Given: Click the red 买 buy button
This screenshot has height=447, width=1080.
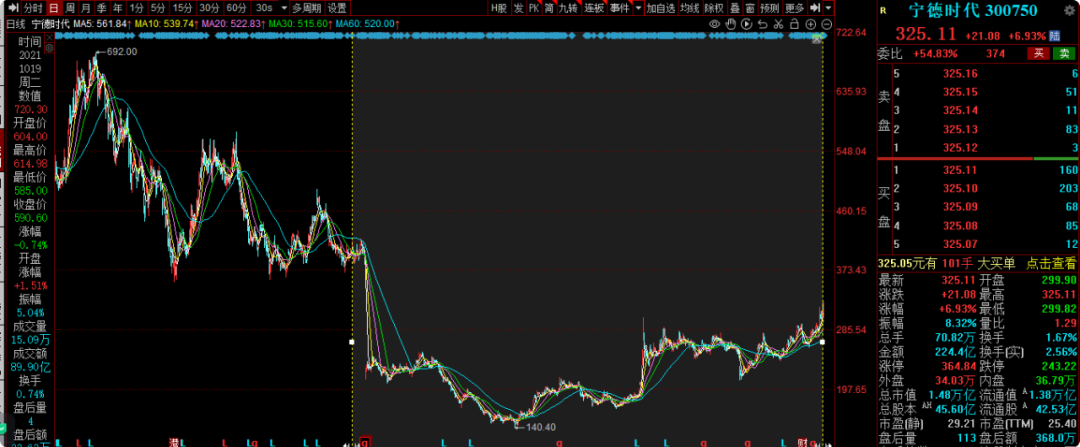Looking at the screenshot, I should (x=1040, y=53).
